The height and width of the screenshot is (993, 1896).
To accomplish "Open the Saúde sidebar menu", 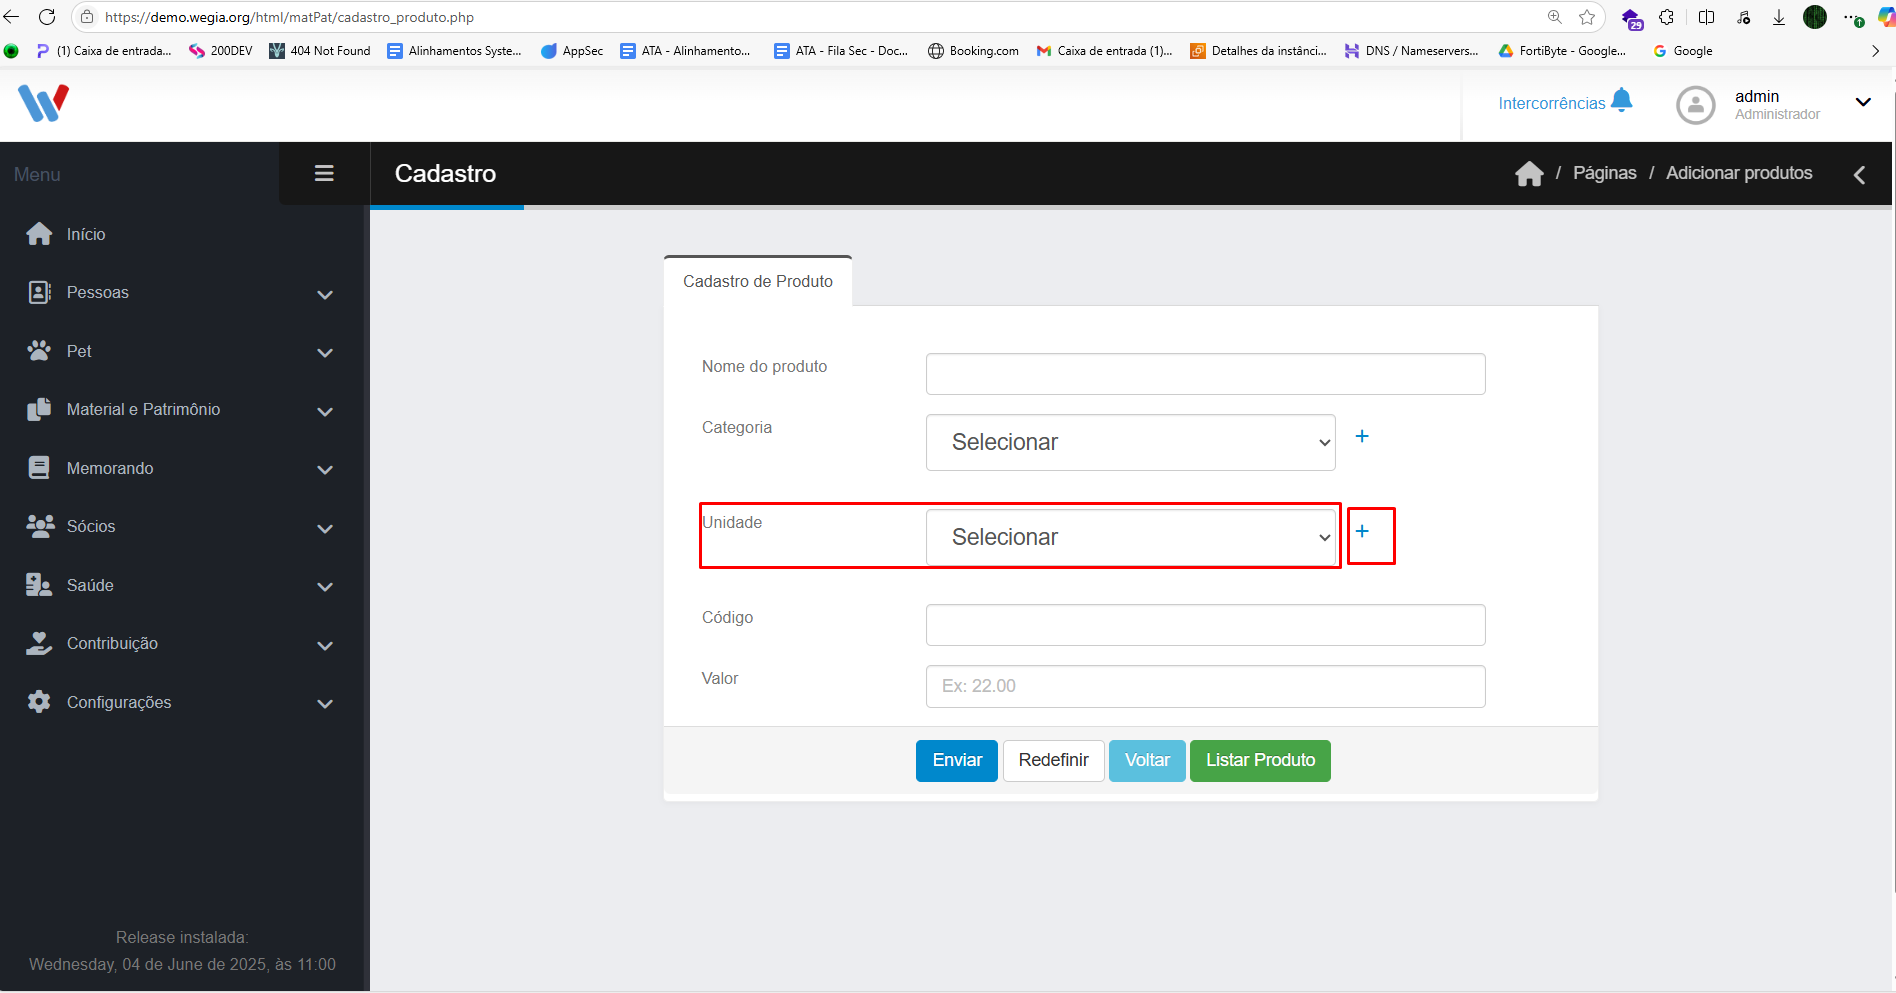I will 185,585.
